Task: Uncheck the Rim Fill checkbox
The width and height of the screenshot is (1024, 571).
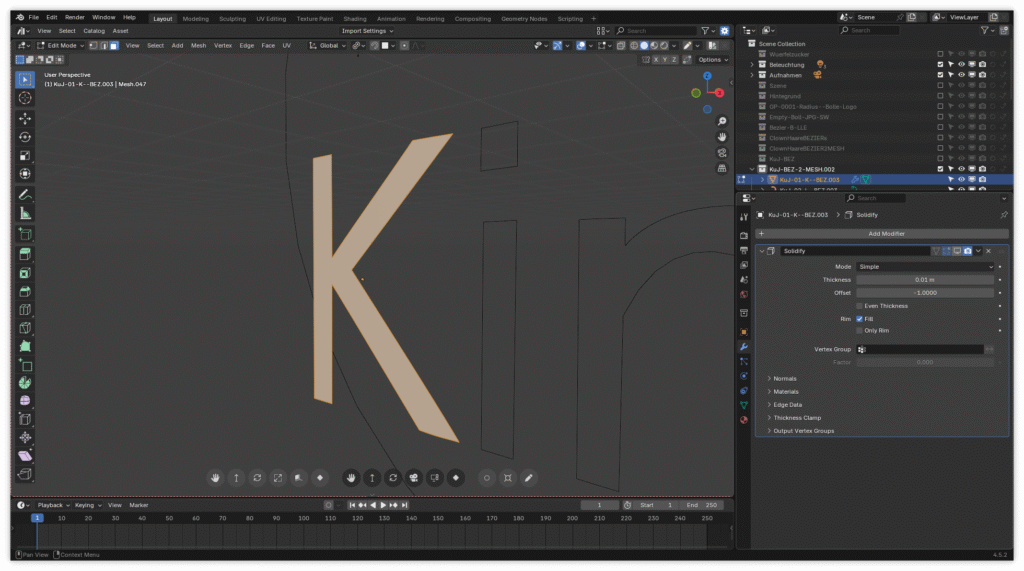Action: (x=859, y=319)
